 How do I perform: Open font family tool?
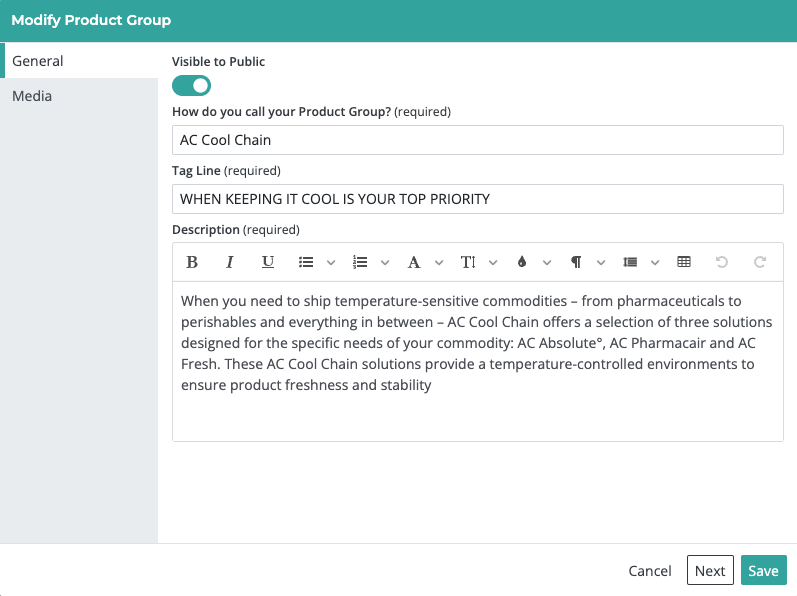tap(414, 262)
